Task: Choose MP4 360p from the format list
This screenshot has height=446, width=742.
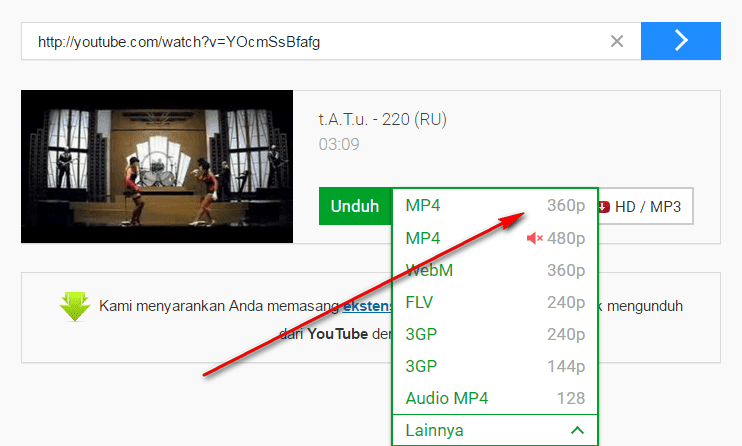Action: [x=495, y=205]
